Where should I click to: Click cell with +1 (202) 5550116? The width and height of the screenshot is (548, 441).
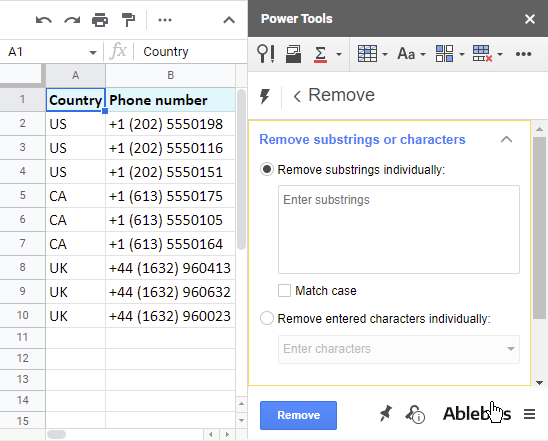[x=171, y=148]
